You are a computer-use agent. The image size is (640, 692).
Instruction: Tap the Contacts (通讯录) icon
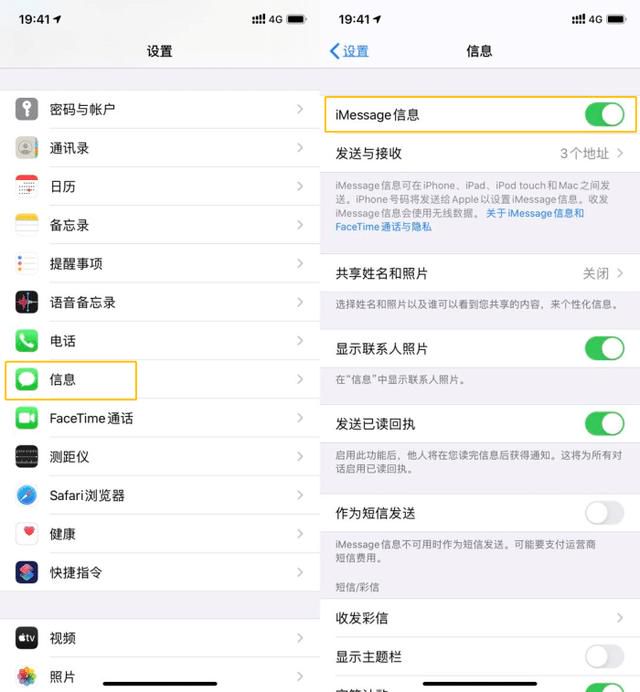point(26,147)
